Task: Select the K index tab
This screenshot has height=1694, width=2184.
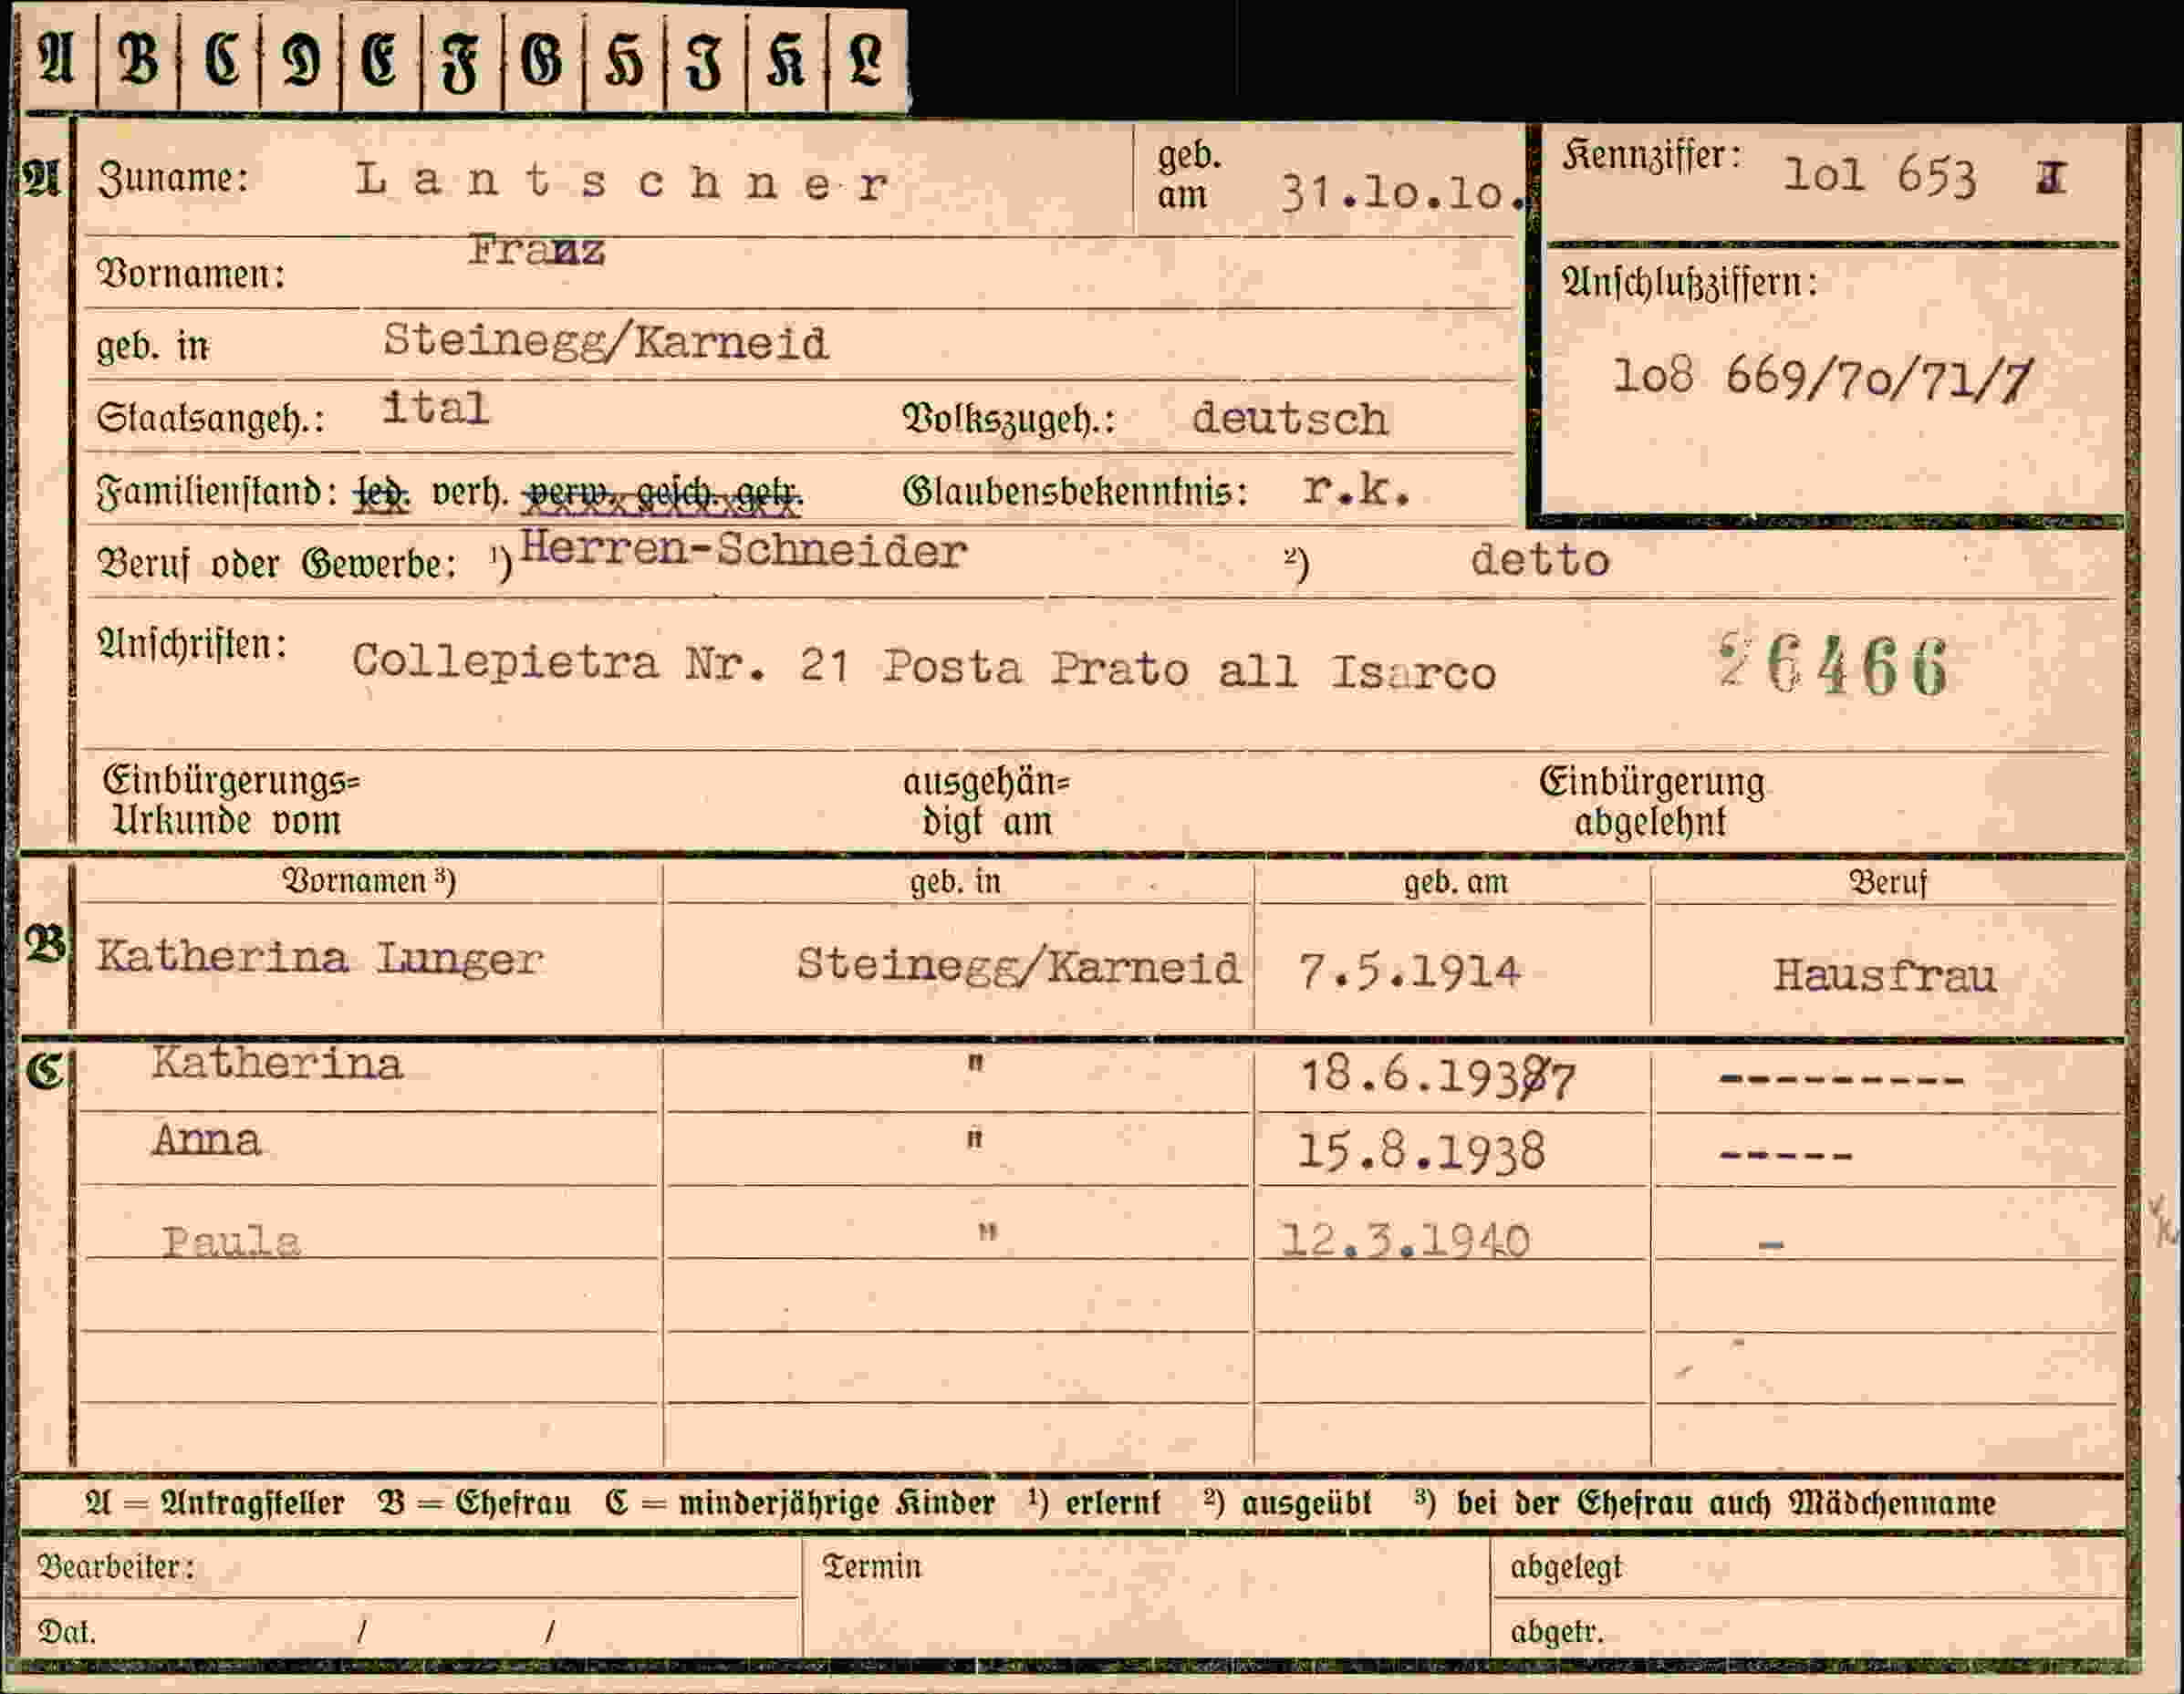Action: [786, 60]
